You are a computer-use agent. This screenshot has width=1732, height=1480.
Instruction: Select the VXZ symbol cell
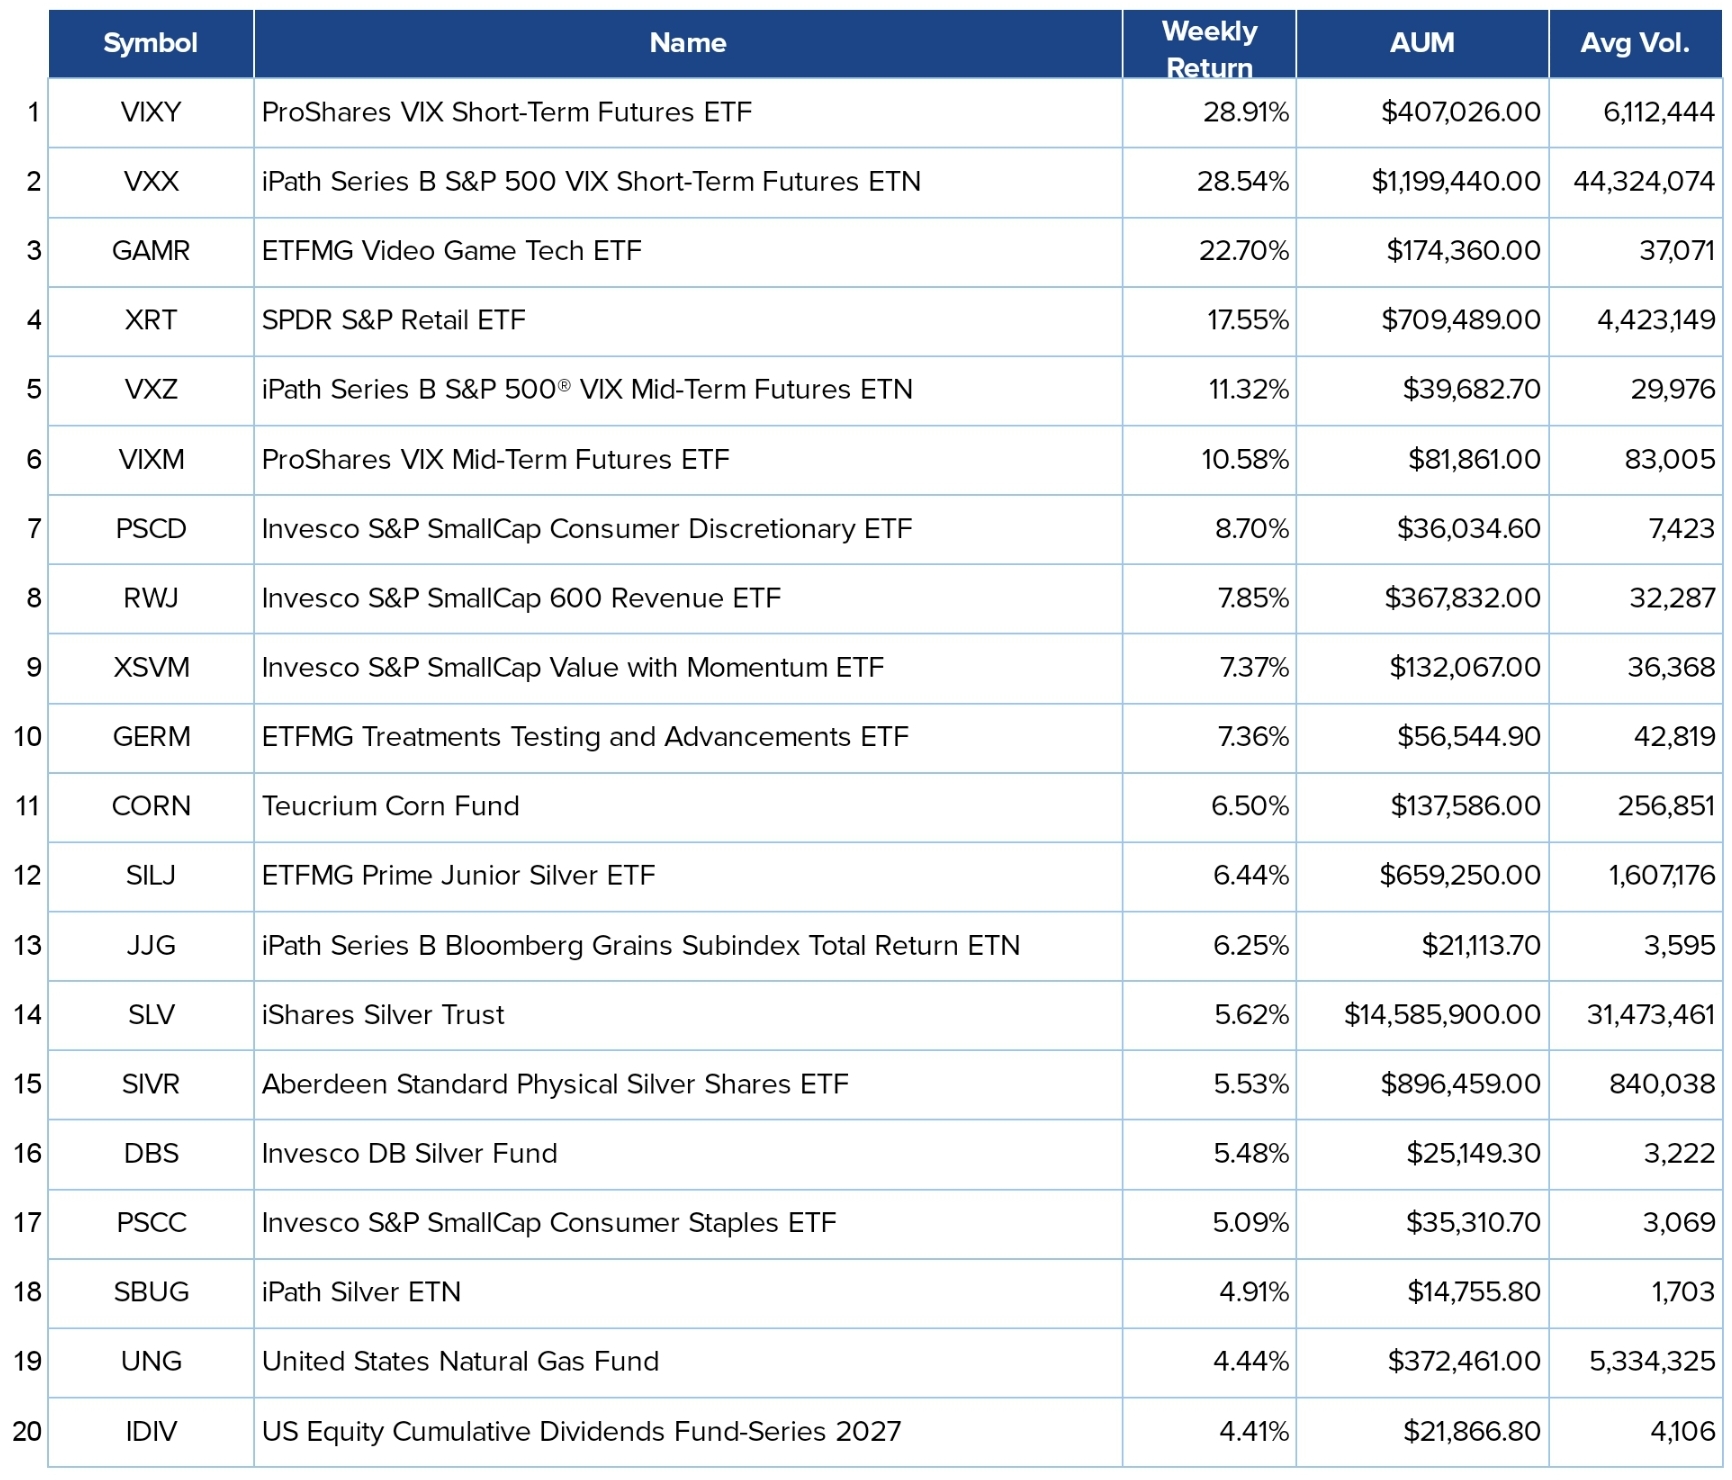(x=151, y=389)
